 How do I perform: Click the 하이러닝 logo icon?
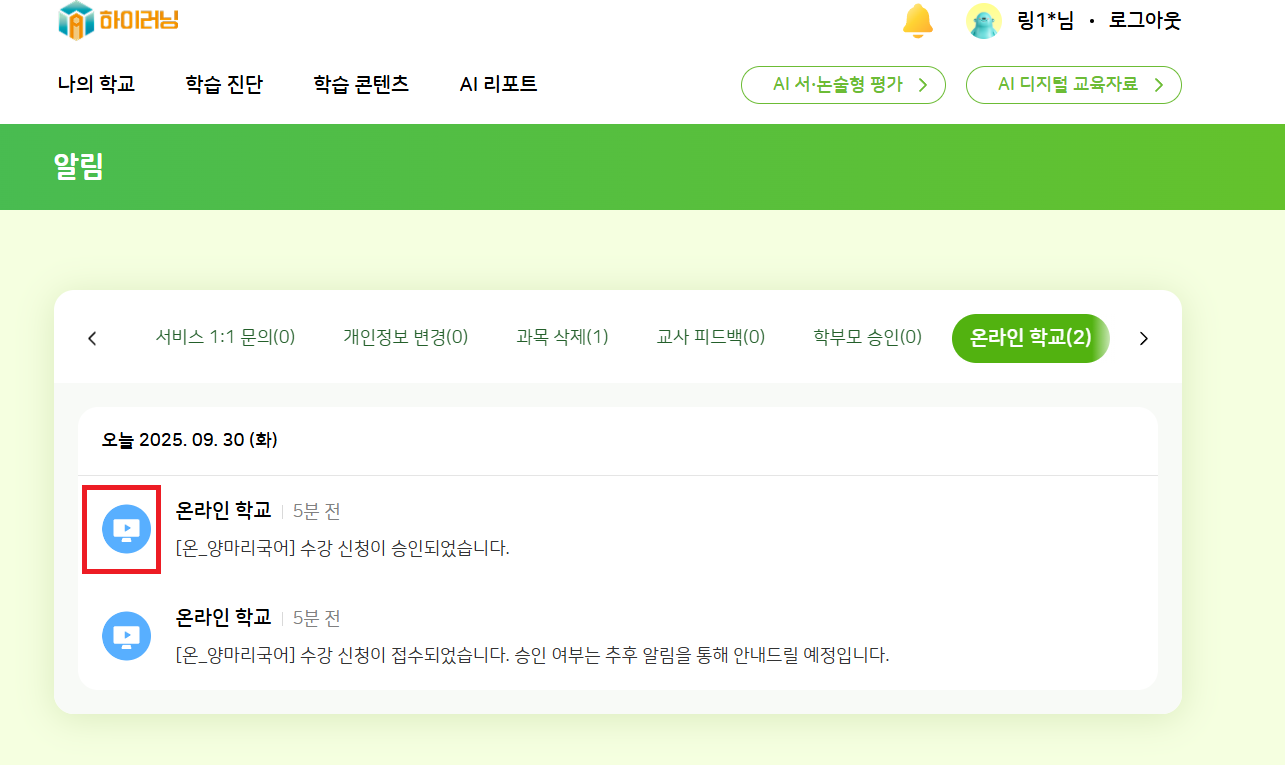(x=76, y=20)
